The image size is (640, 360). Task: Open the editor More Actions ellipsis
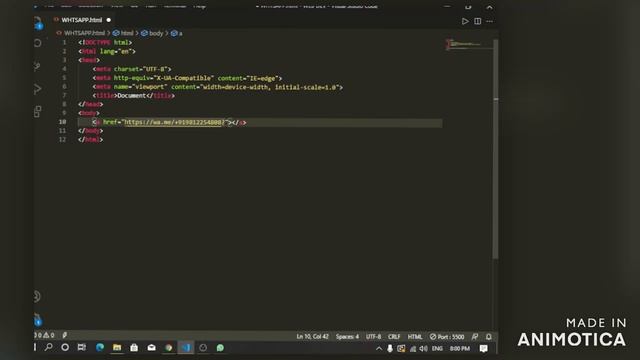[489, 21]
